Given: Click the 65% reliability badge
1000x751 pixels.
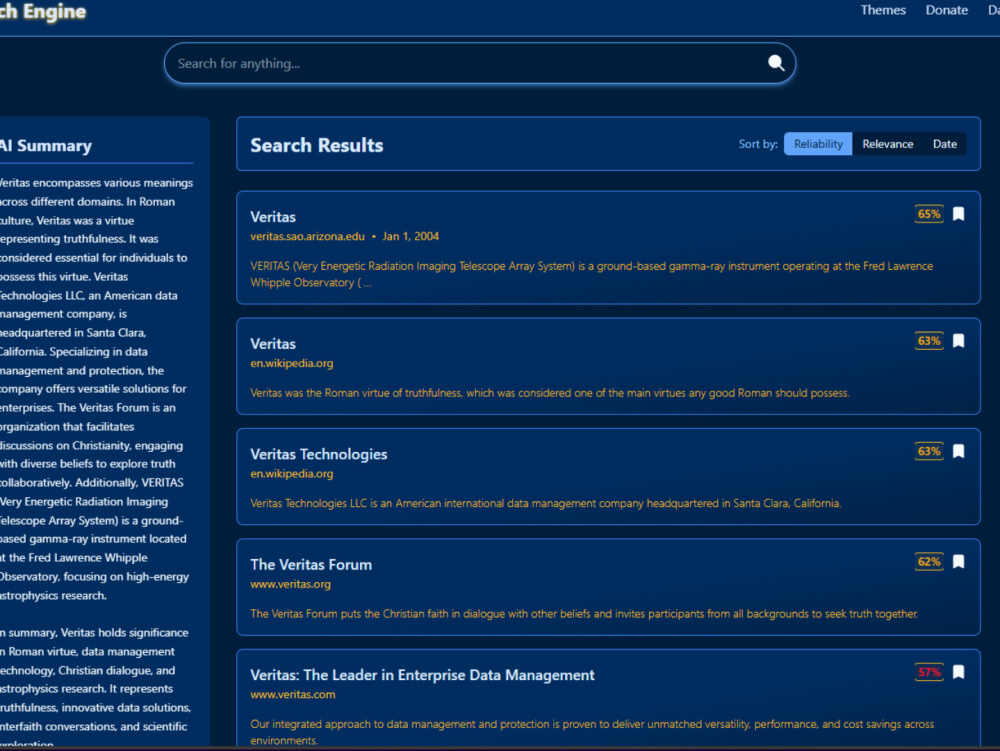Looking at the screenshot, I should click(x=929, y=214).
